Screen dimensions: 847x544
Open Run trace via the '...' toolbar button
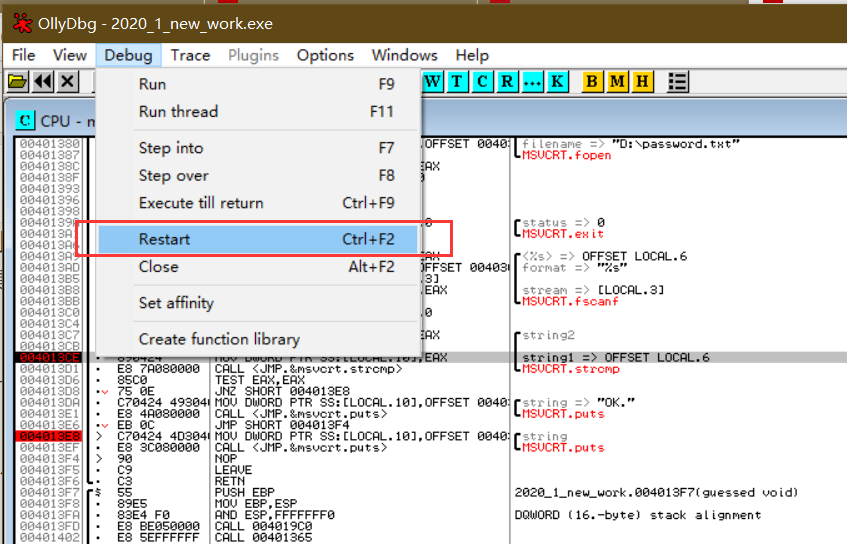533,82
